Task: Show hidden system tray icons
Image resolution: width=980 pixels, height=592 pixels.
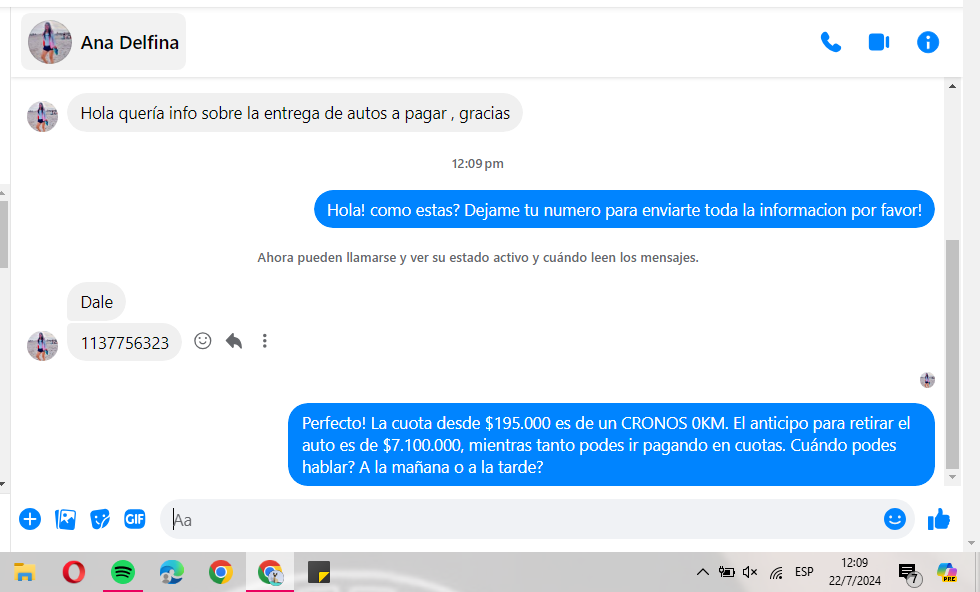Action: click(x=702, y=572)
